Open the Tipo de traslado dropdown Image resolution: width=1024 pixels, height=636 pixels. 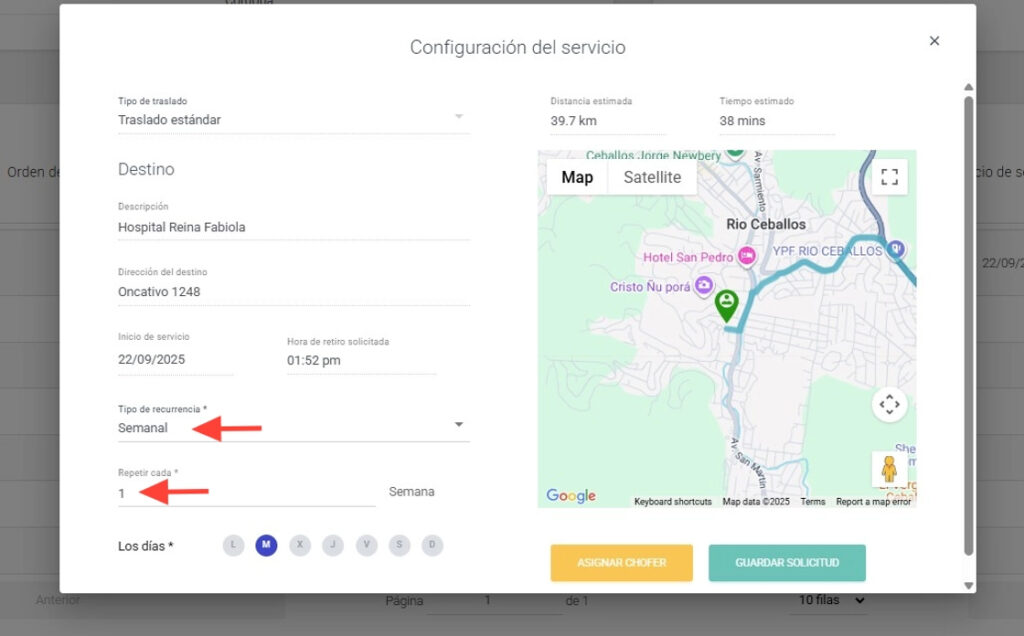click(x=459, y=117)
